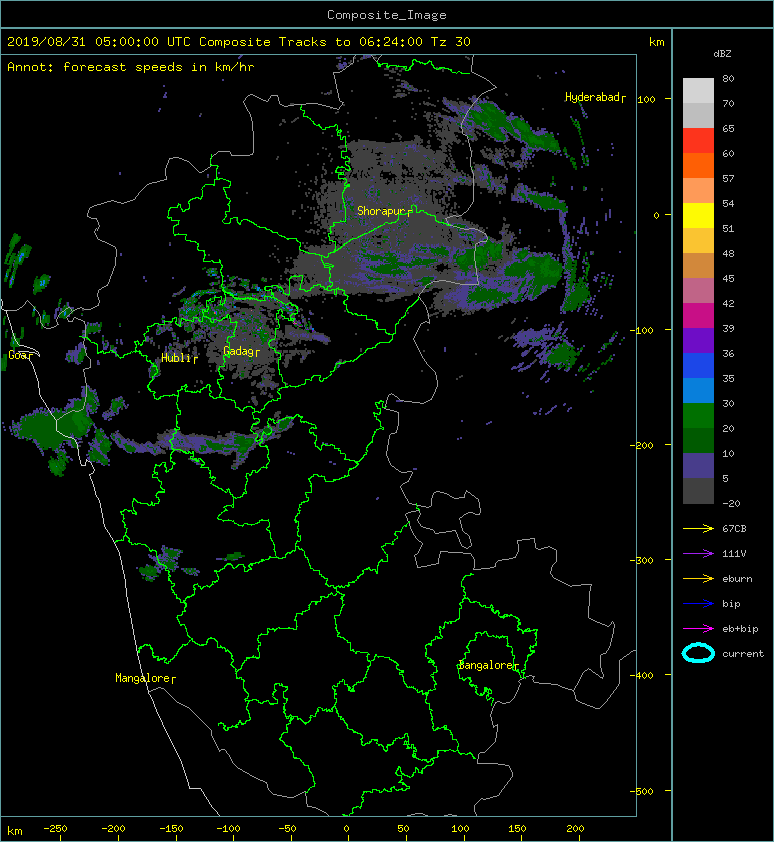Click the -500 tick on the vertical axis
This screenshot has height=842, width=774.
pos(641,791)
